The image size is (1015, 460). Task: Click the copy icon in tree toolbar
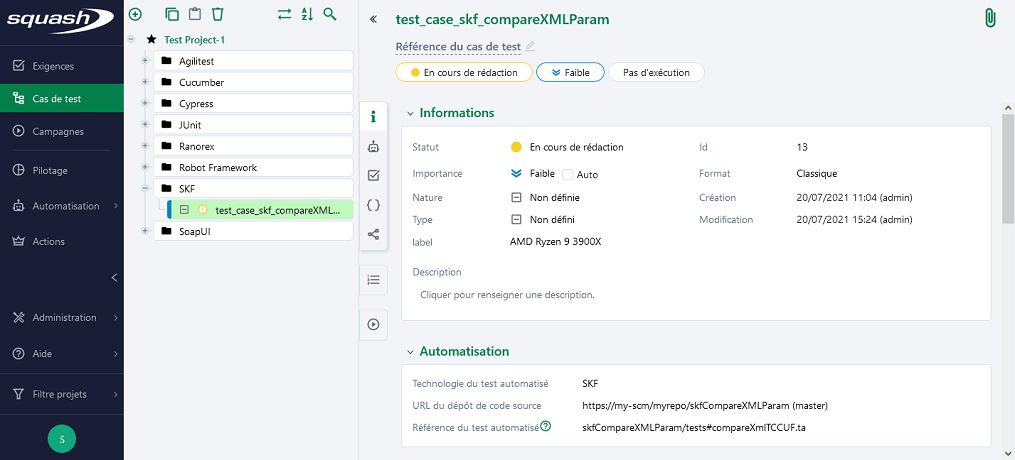(172, 14)
